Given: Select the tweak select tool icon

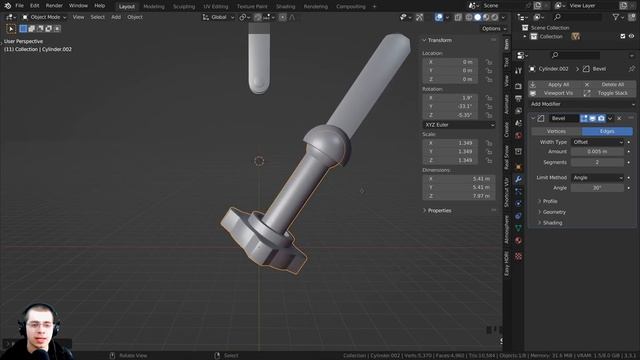Looking at the screenshot, I should click(x=11, y=29).
